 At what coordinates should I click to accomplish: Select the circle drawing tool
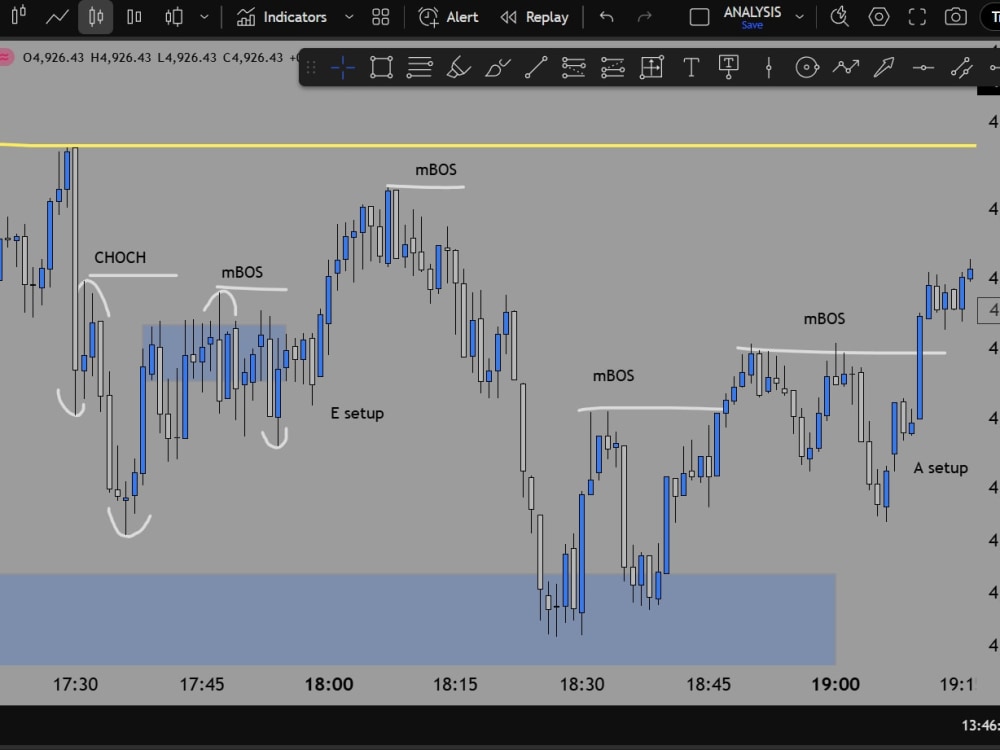[x=807, y=67]
